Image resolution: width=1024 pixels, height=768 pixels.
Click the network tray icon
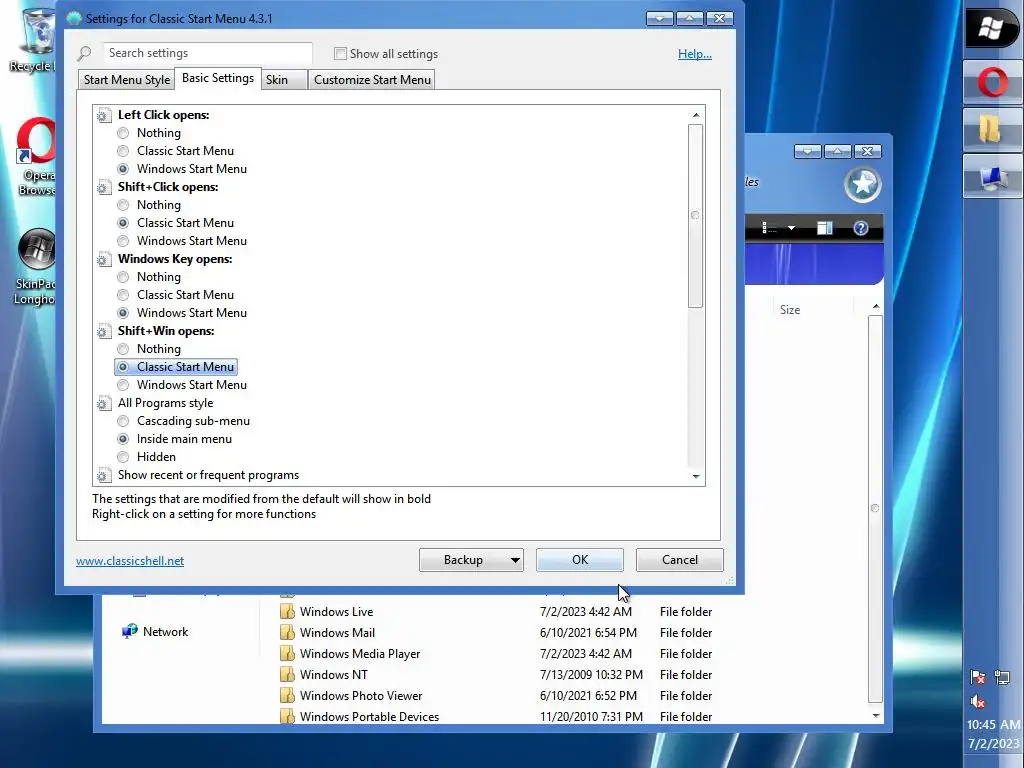point(1002,677)
